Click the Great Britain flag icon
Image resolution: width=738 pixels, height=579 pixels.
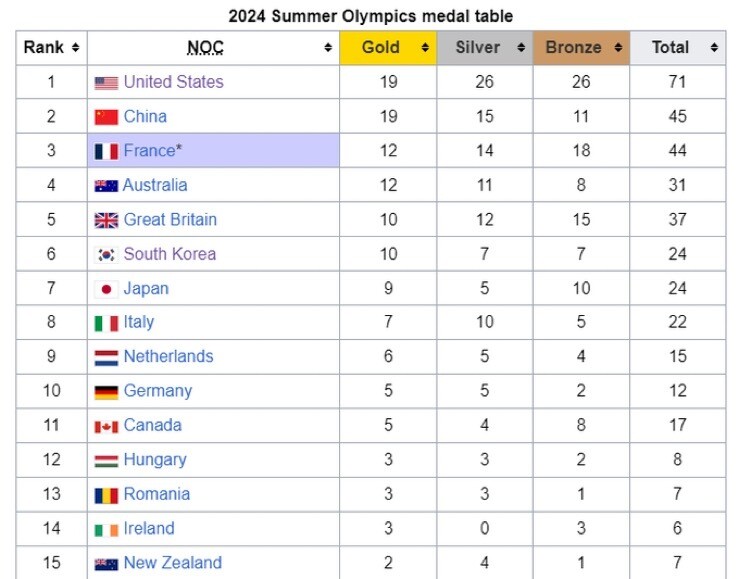(106, 220)
